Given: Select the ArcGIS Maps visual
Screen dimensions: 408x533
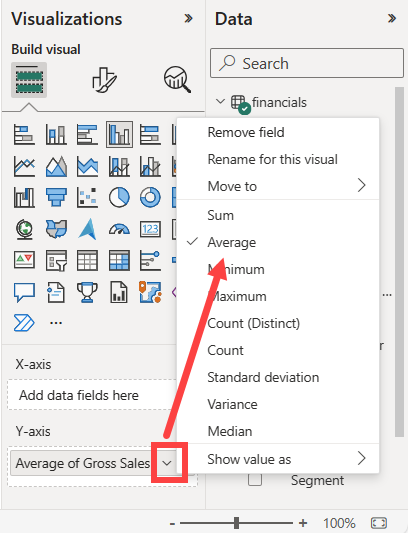Looking at the screenshot, I should (x=150, y=292).
